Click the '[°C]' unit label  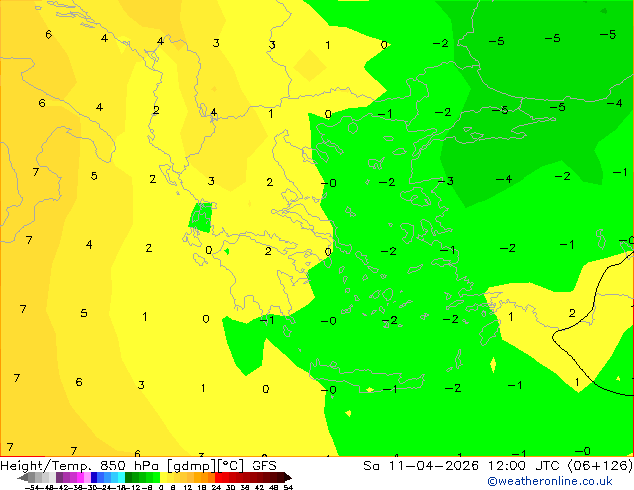(231, 466)
